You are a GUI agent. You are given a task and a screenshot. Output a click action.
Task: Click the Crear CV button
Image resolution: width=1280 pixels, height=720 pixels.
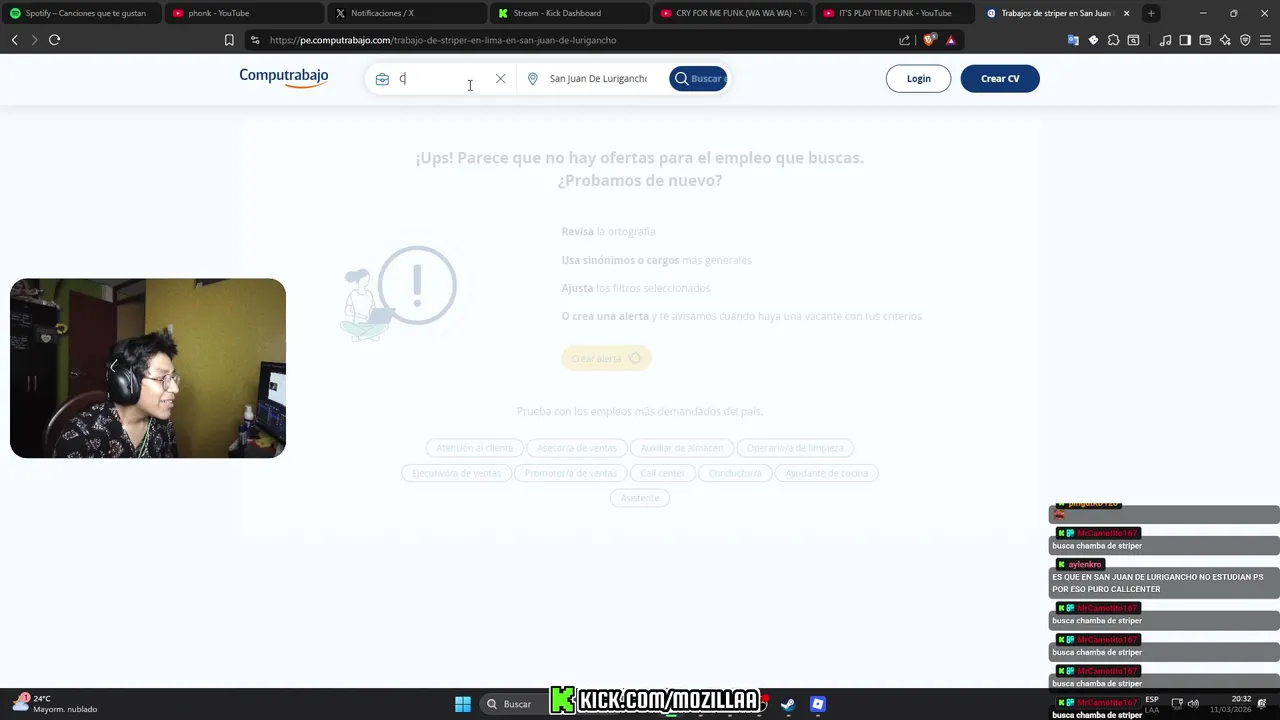pos(1000,79)
